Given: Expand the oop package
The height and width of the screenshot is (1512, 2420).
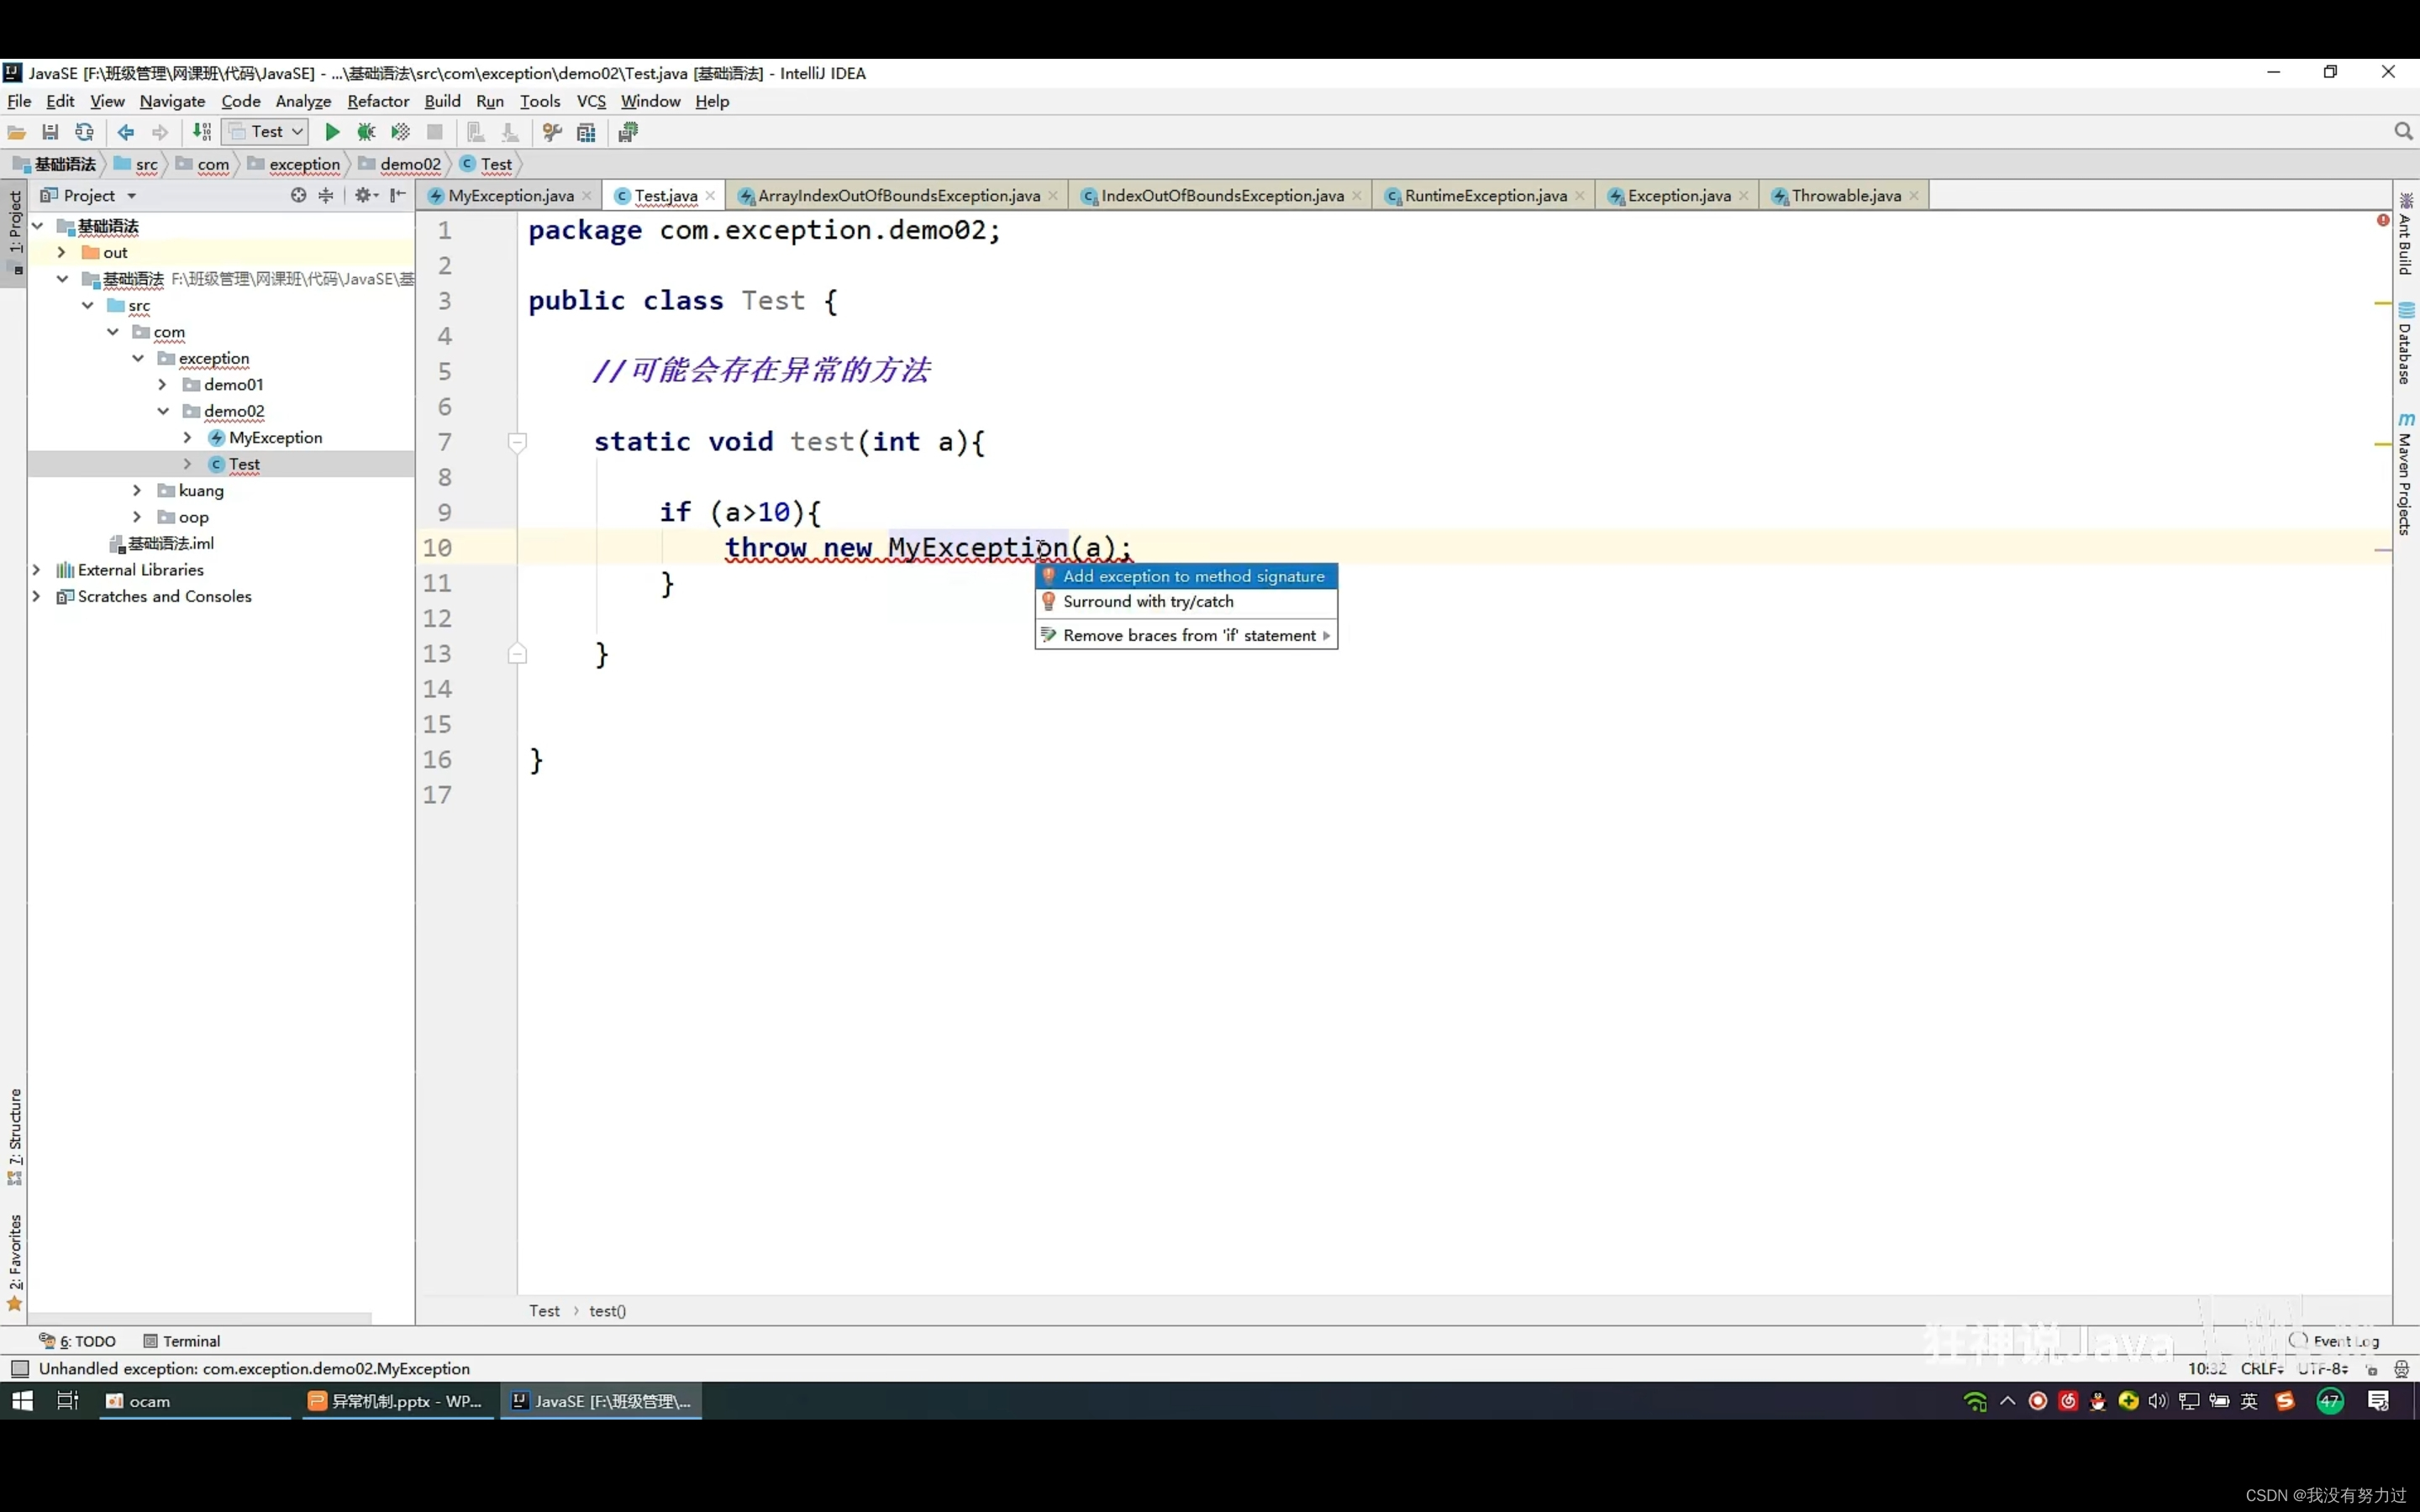Looking at the screenshot, I should click(x=137, y=517).
